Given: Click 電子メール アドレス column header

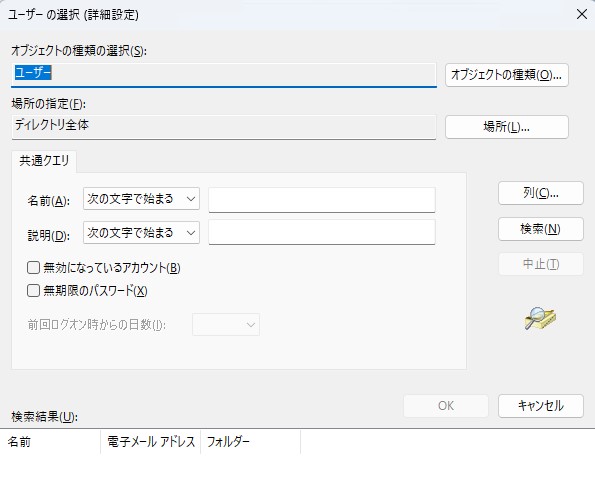Looking at the screenshot, I should tap(151, 442).
